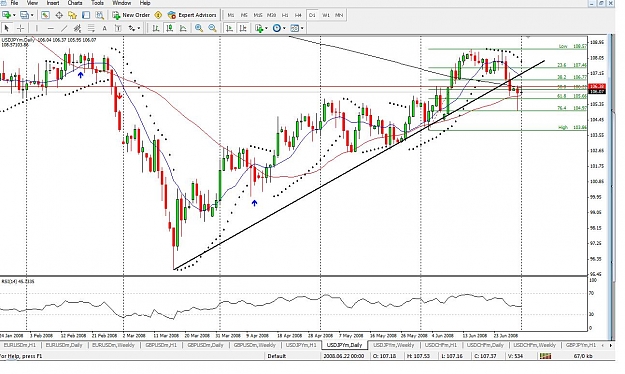Select the D1 timeframe button

(312, 15)
